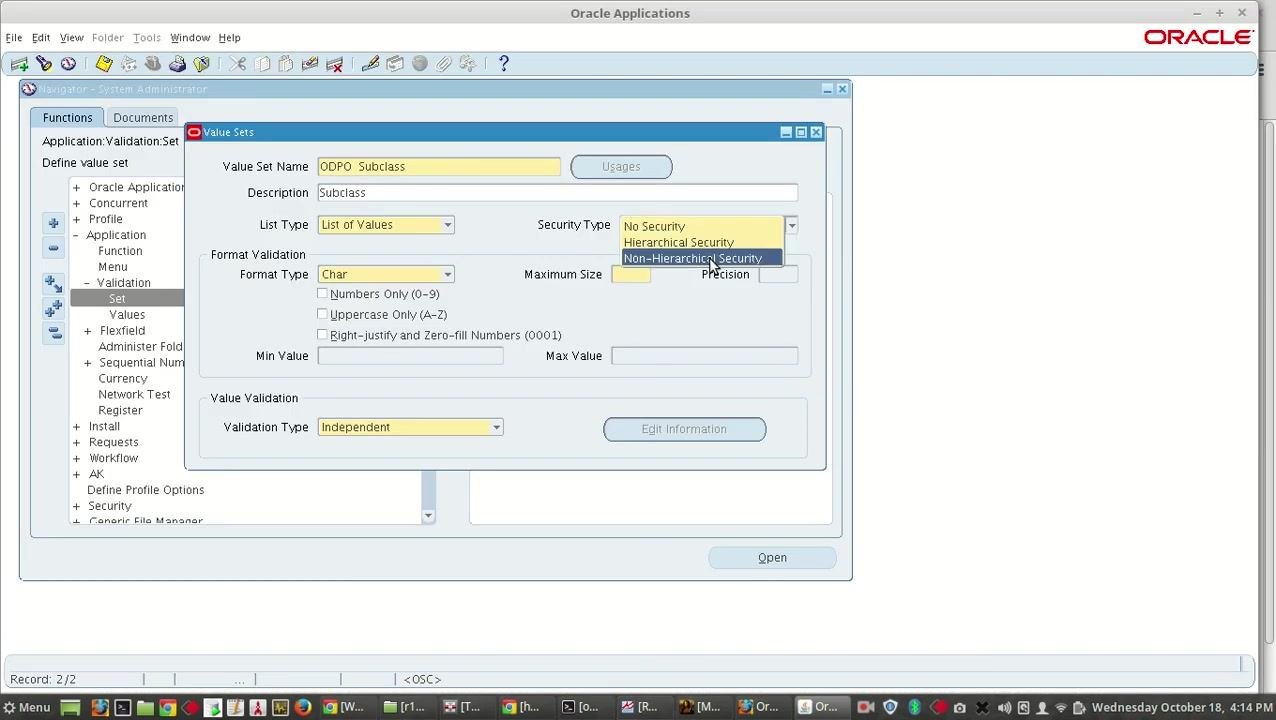Check Right-justify and Zero-fill Numbers

pyautogui.click(x=322, y=335)
